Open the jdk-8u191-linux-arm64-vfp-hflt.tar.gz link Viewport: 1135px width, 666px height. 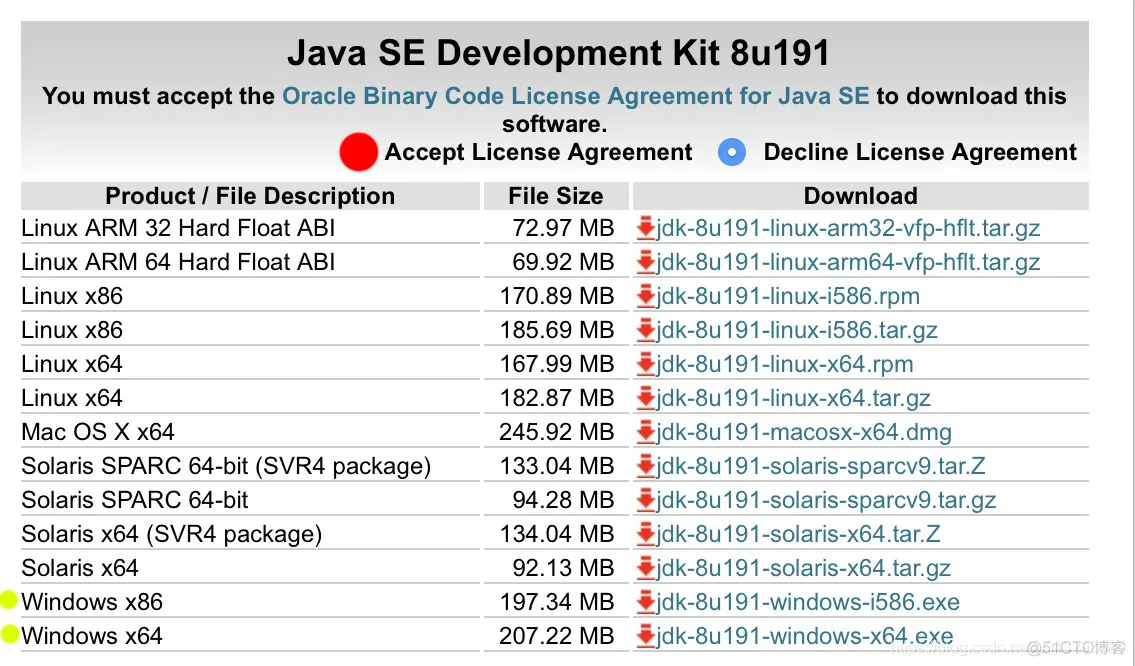[x=848, y=262]
